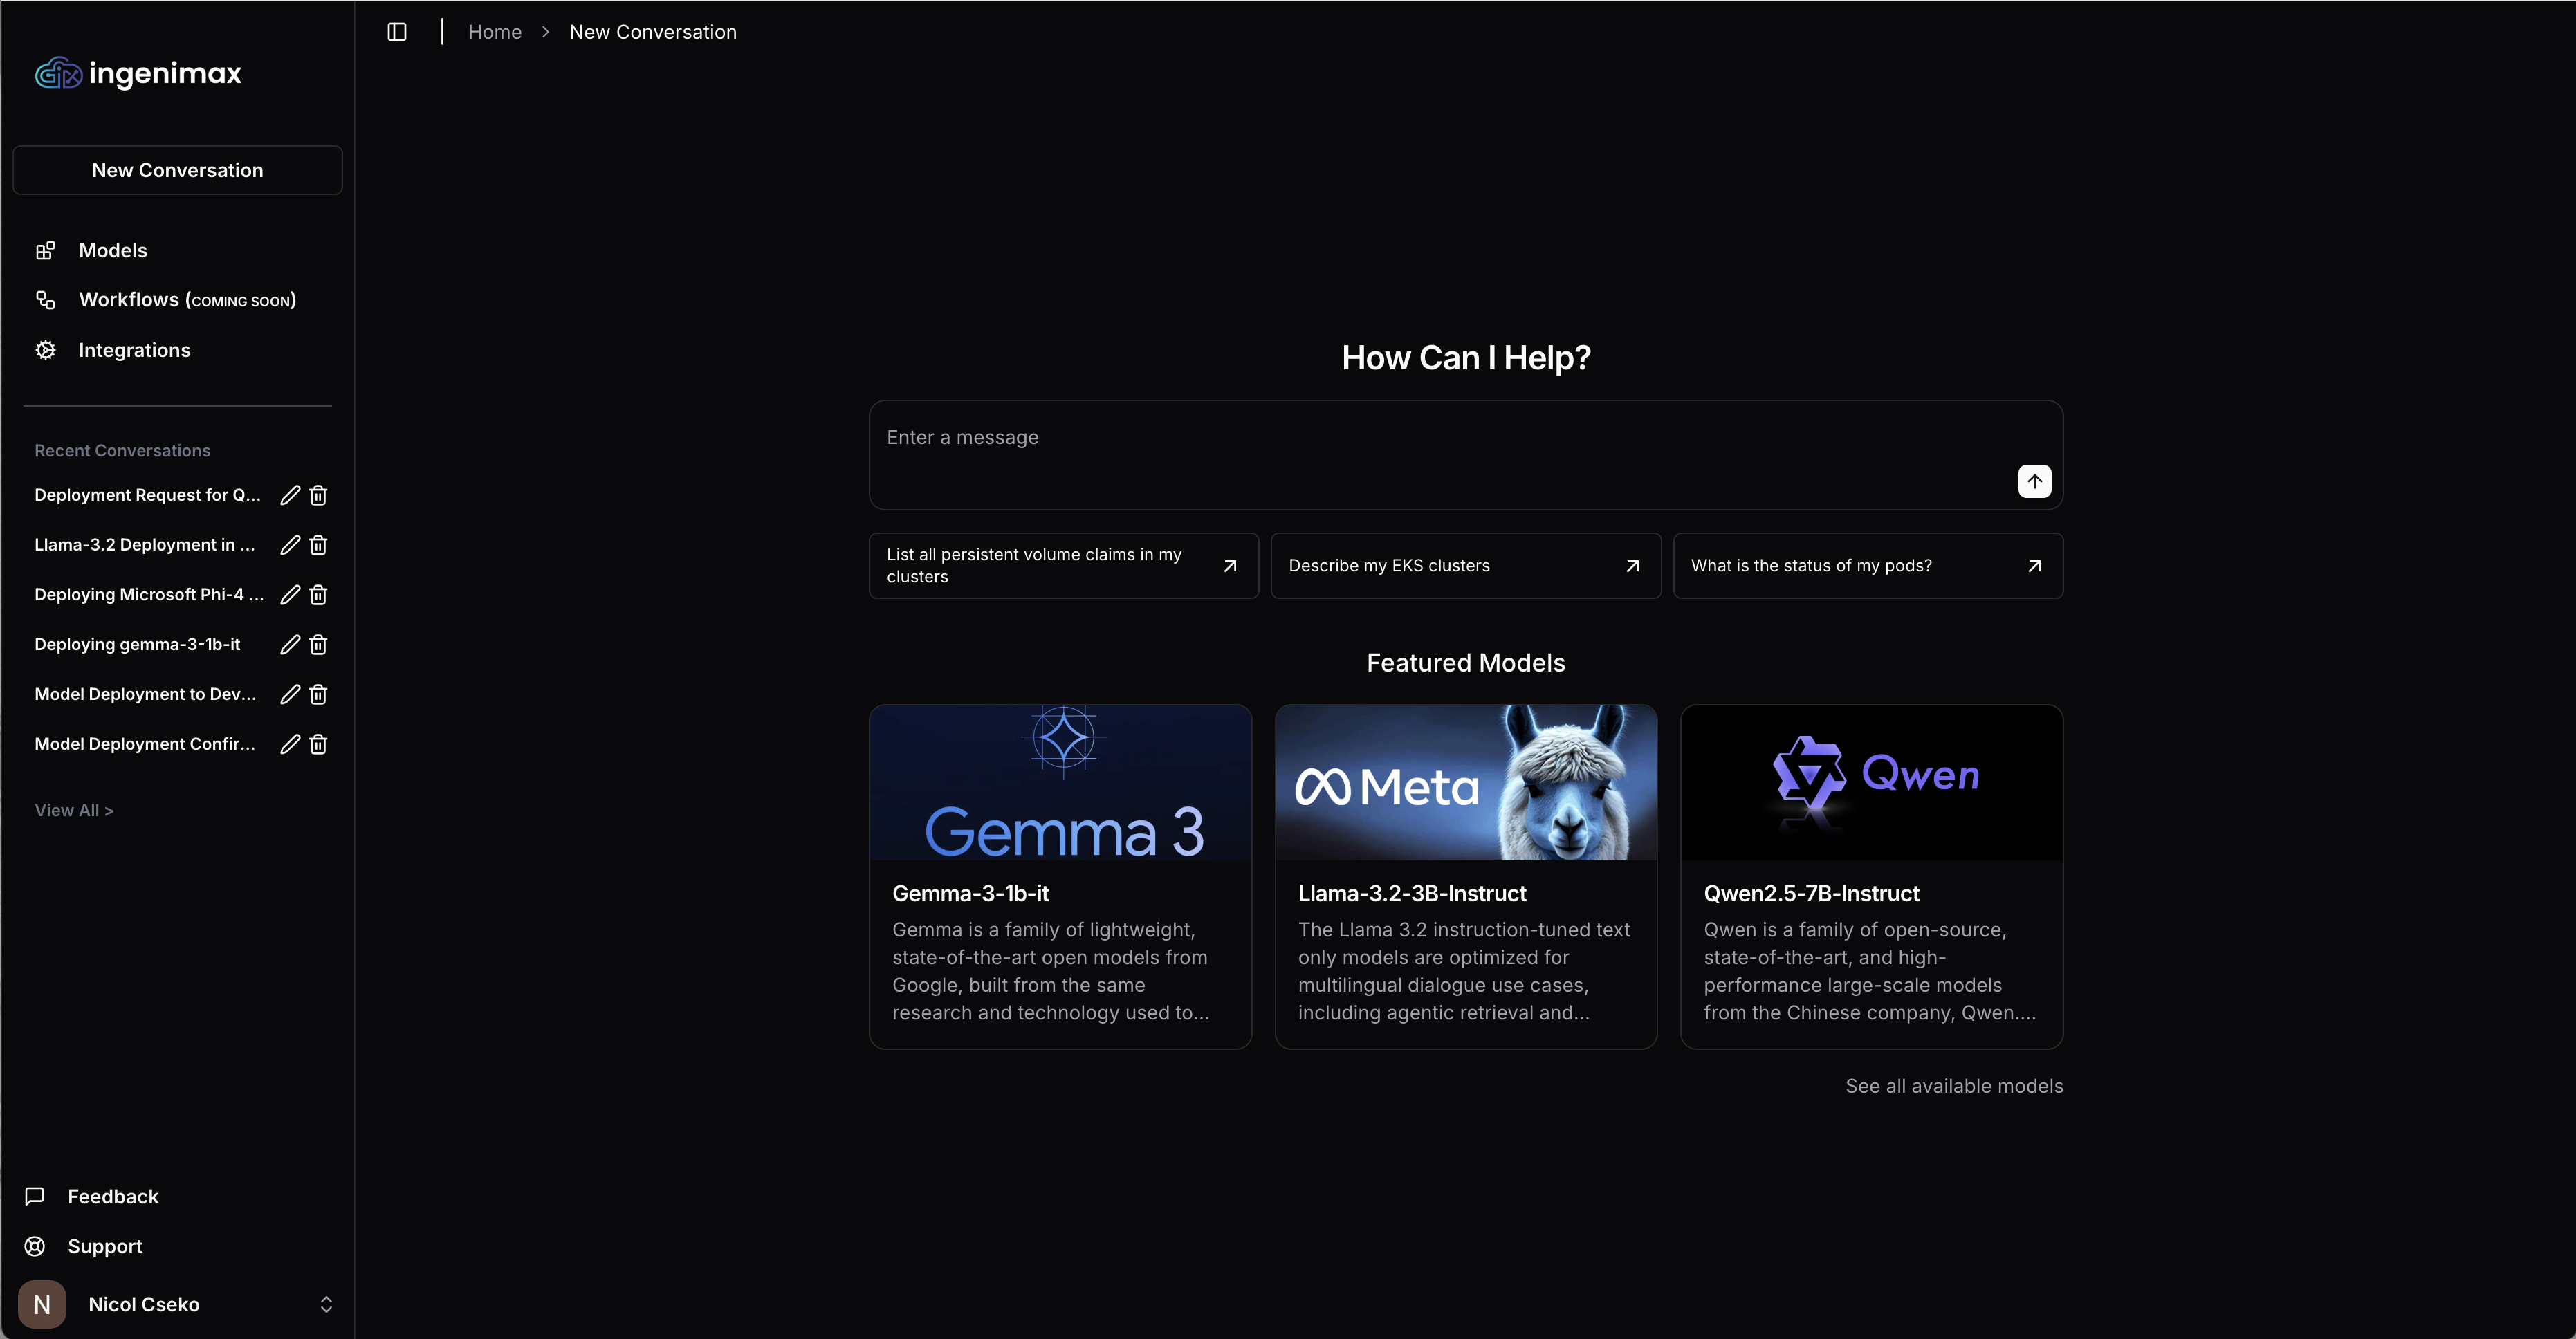Rename Deploying Microsoft Phi-4 ... conversation
This screenshot has height=1339, width=2576.
(290, 595)
